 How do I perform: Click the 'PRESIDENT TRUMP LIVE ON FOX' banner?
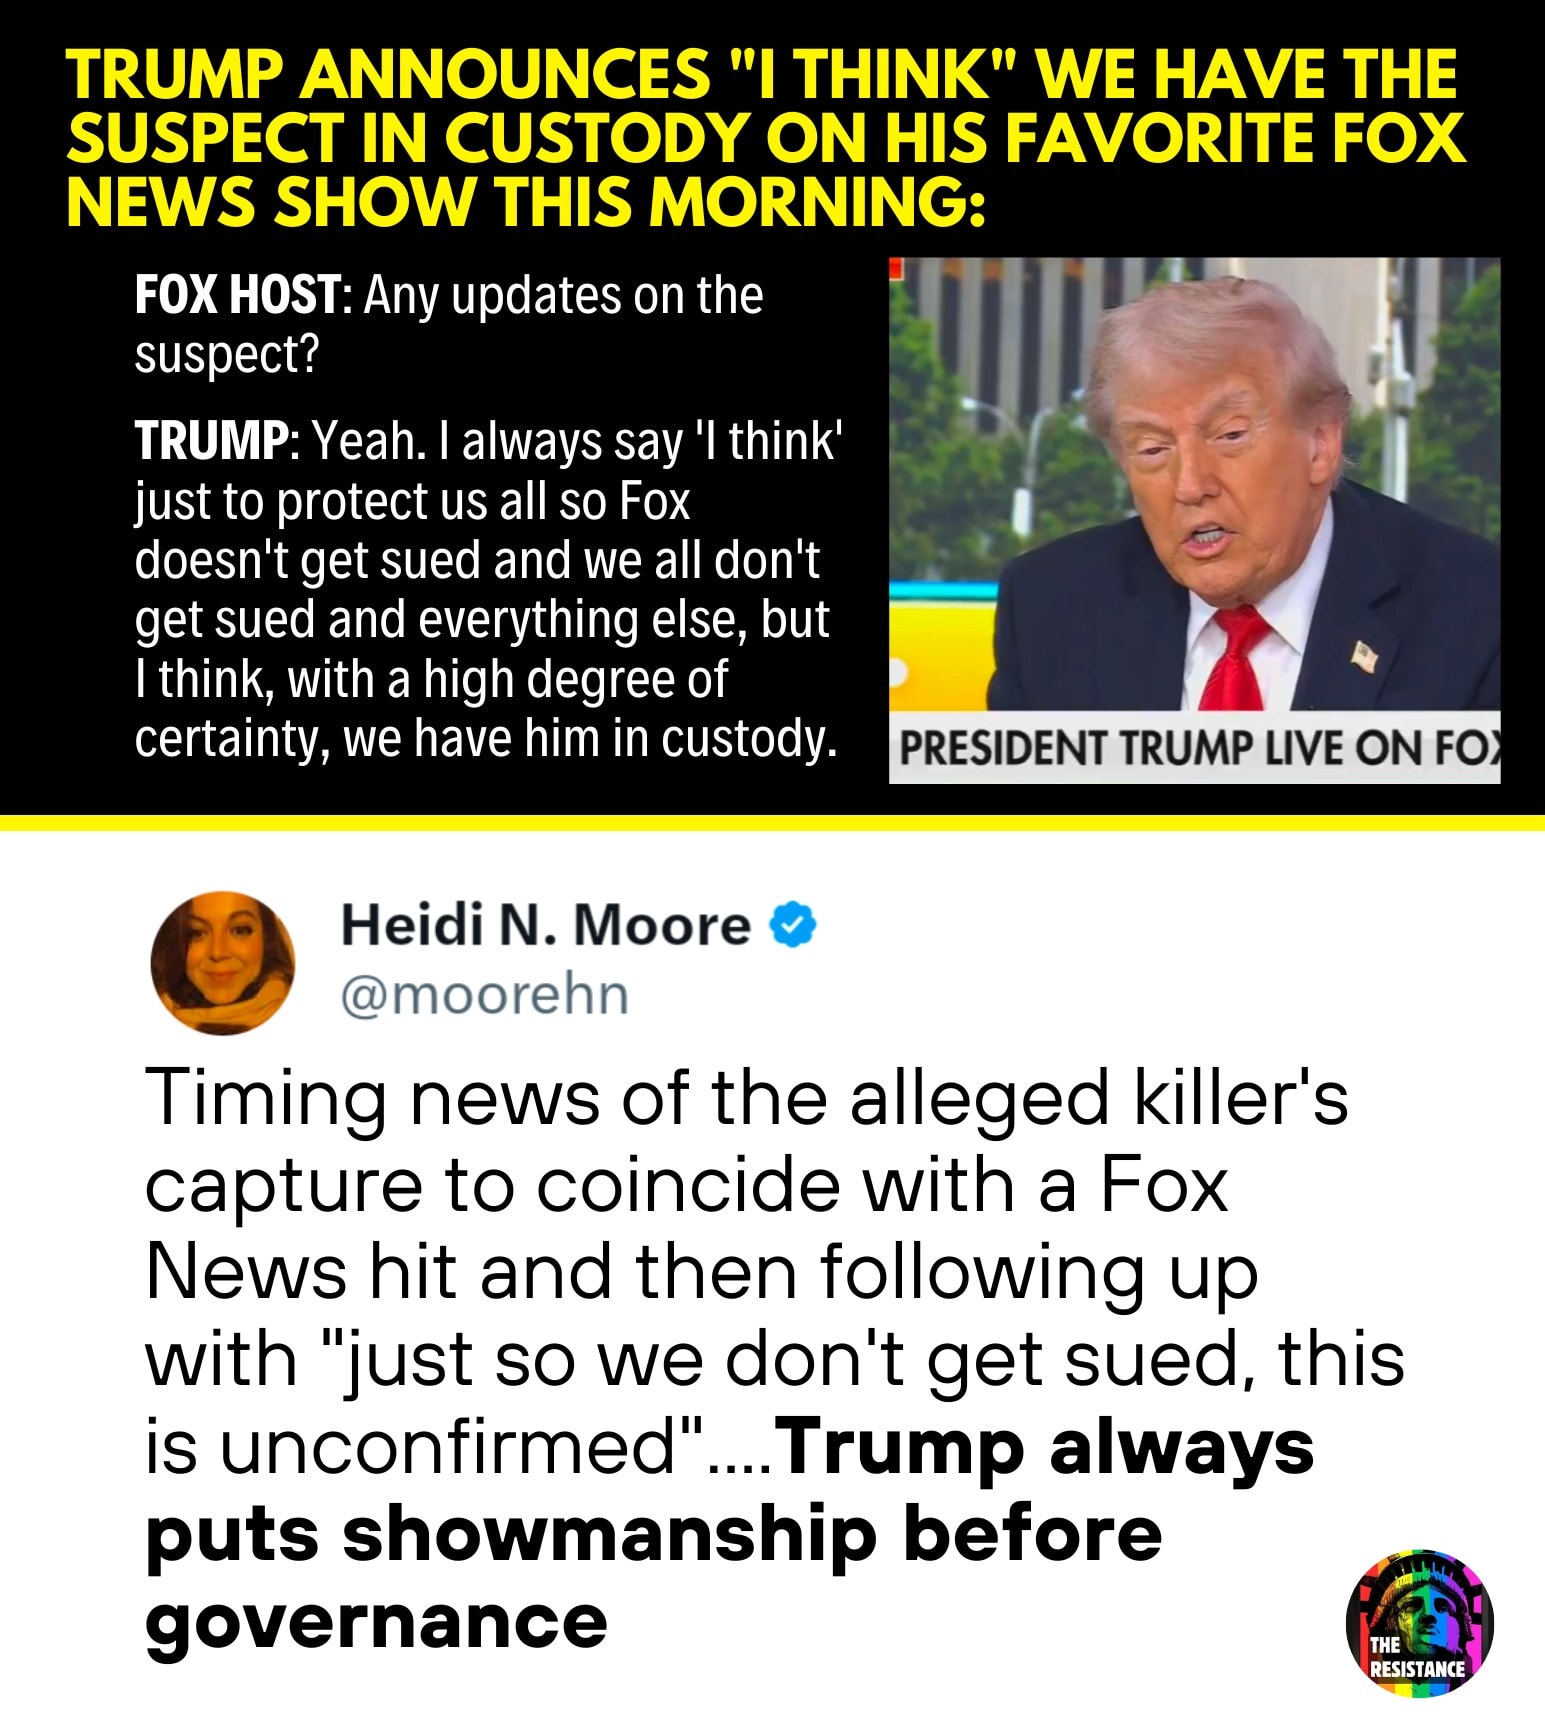pyautogui.click(x=1195, y=748)
